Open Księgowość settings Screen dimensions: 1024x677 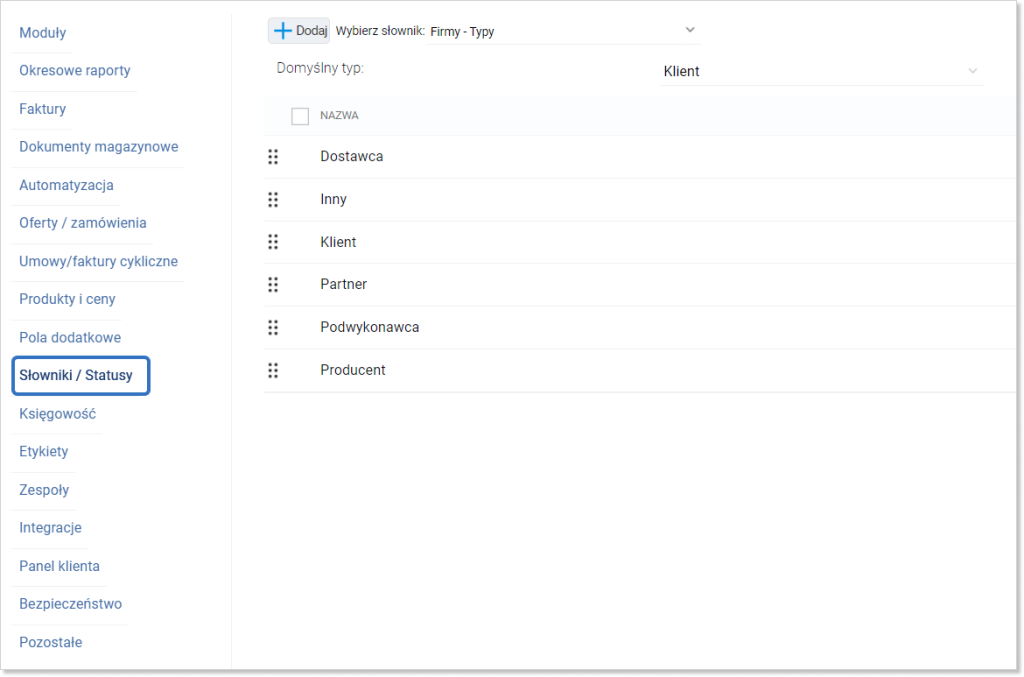tap(57, 414)
